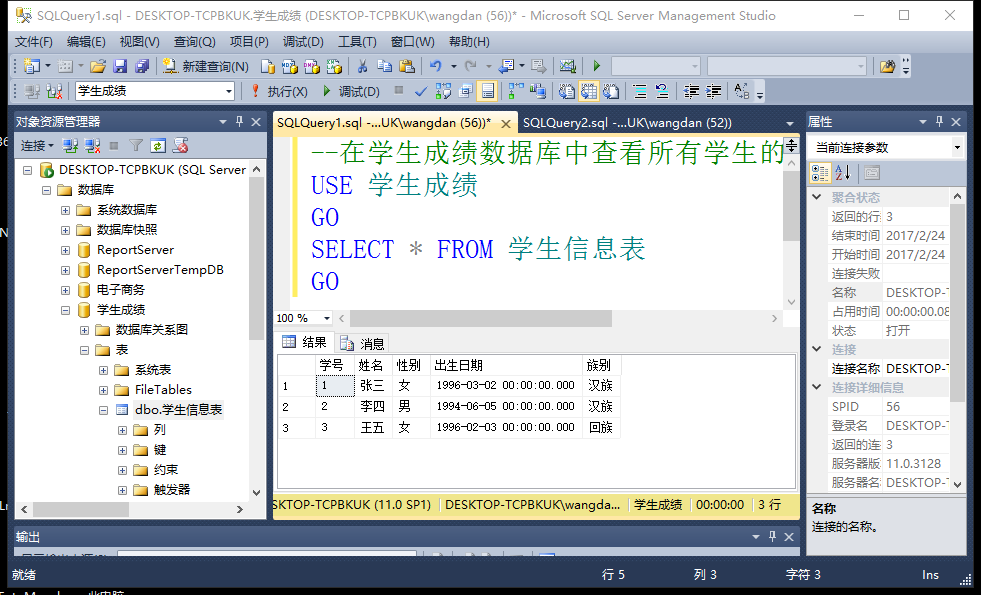The height and width of the screenshot is (595, 981).
Task: Toggle categorized view in Properties panel
Action: point(820,173)
